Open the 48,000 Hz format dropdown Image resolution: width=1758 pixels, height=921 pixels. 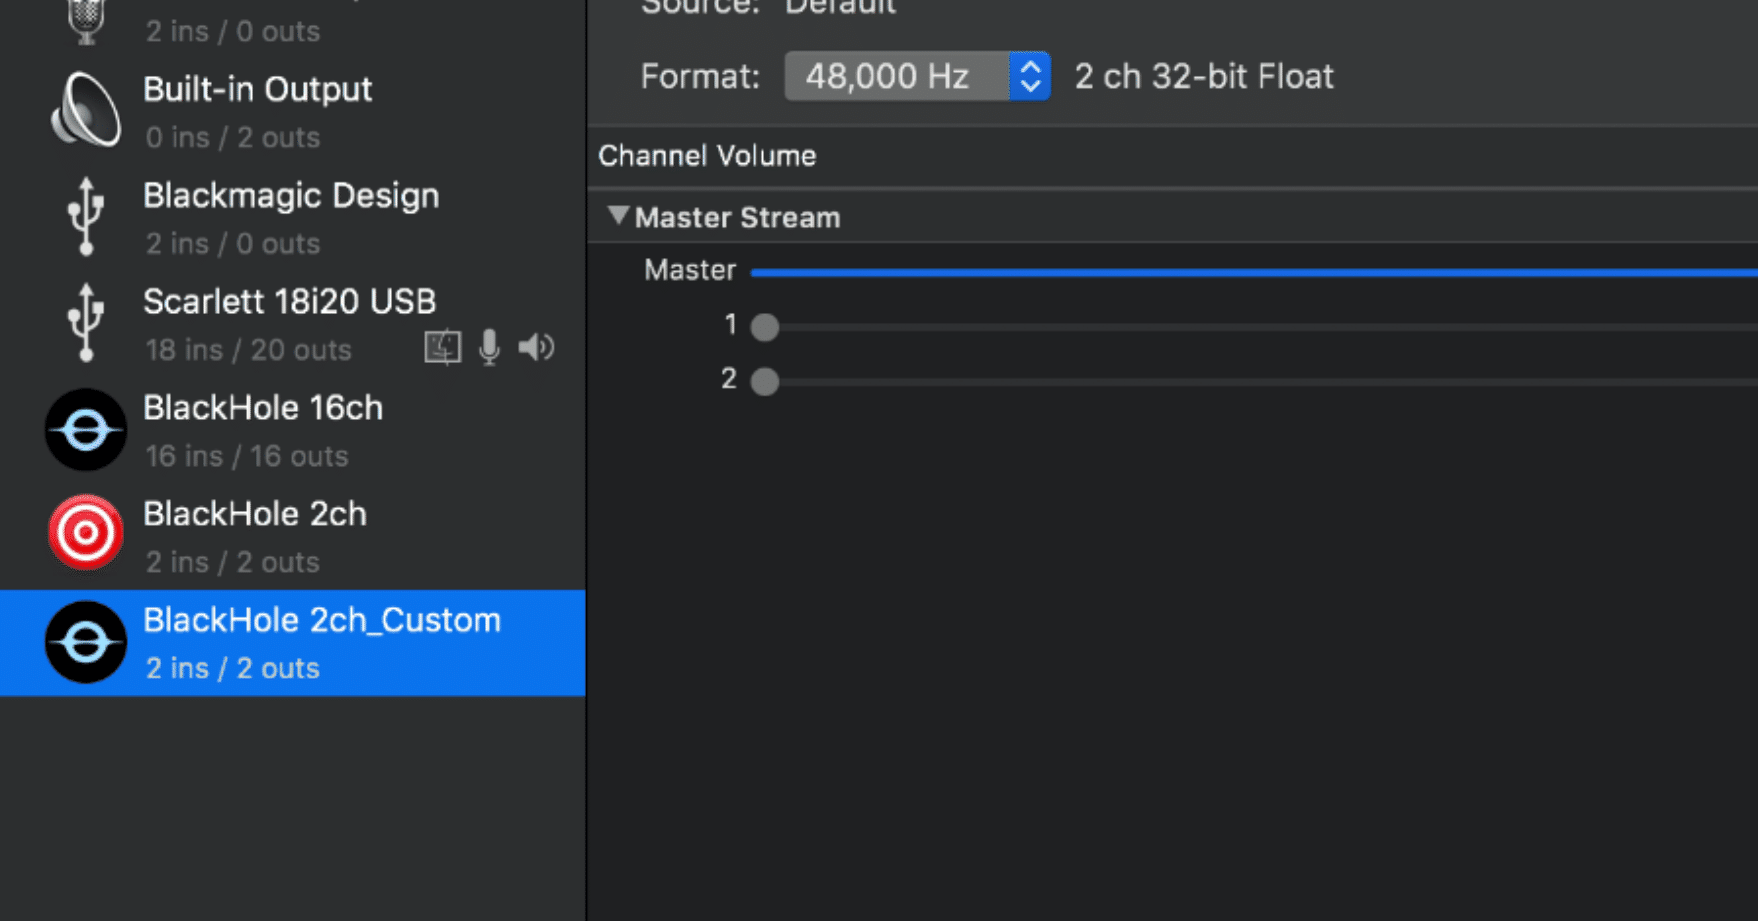[896, 76]
